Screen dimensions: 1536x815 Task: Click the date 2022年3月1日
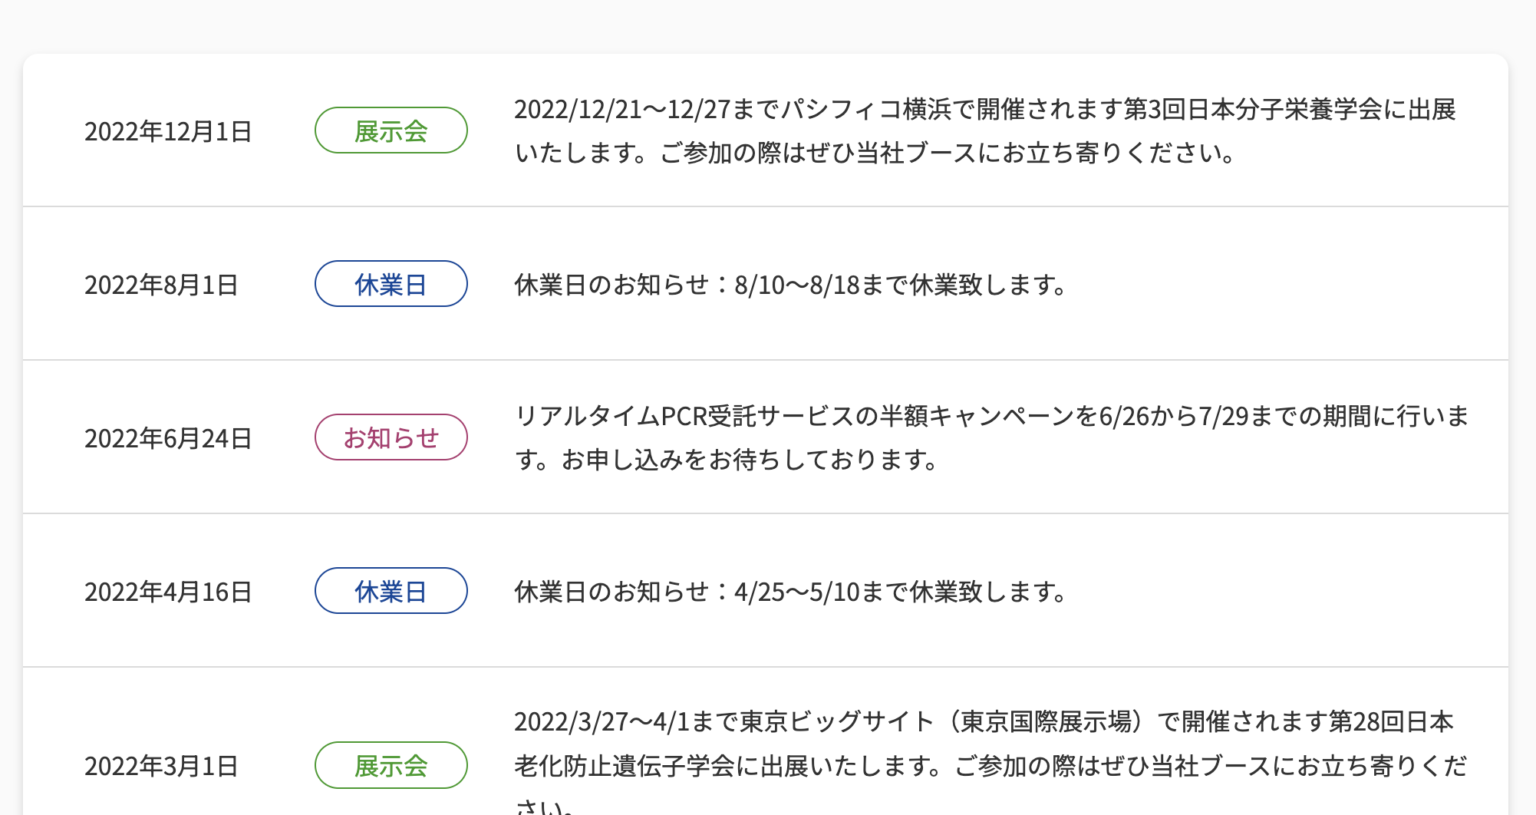pyautogui.click(x=161, y=766)
